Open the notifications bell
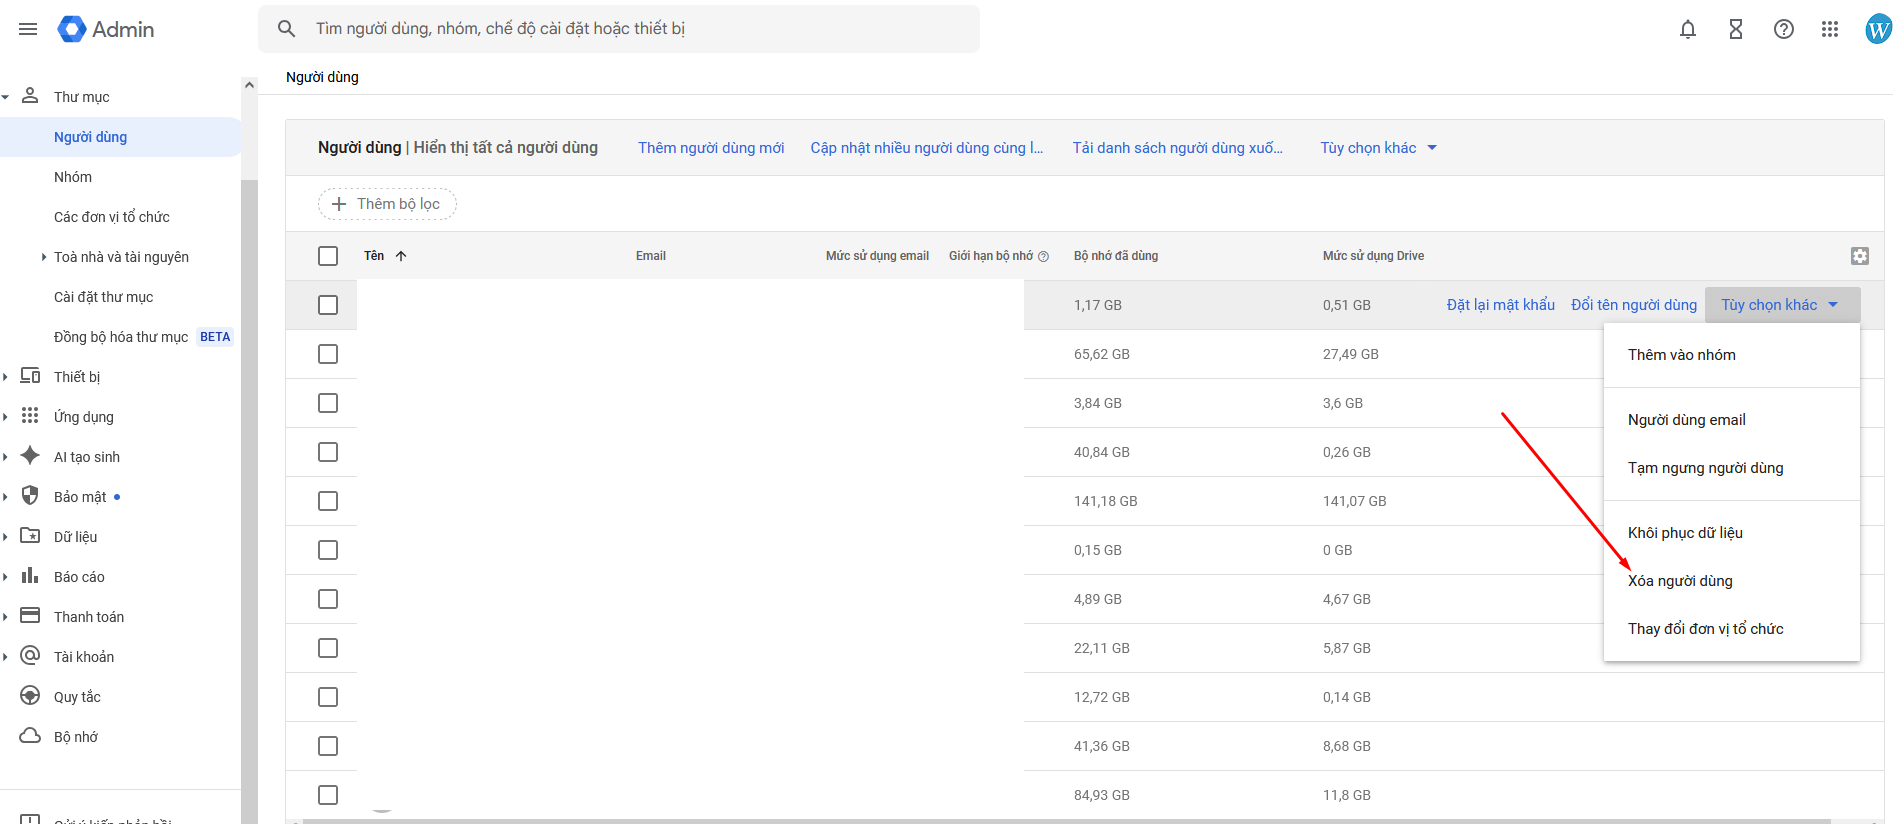1893x824 pixels. tap(1688, 29)
